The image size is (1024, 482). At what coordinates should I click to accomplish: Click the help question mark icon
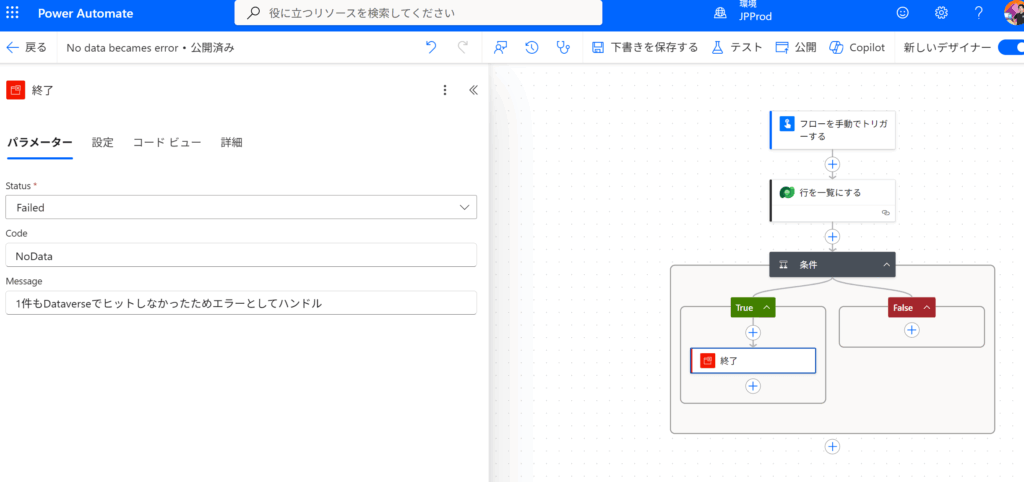tap(978, 13)
